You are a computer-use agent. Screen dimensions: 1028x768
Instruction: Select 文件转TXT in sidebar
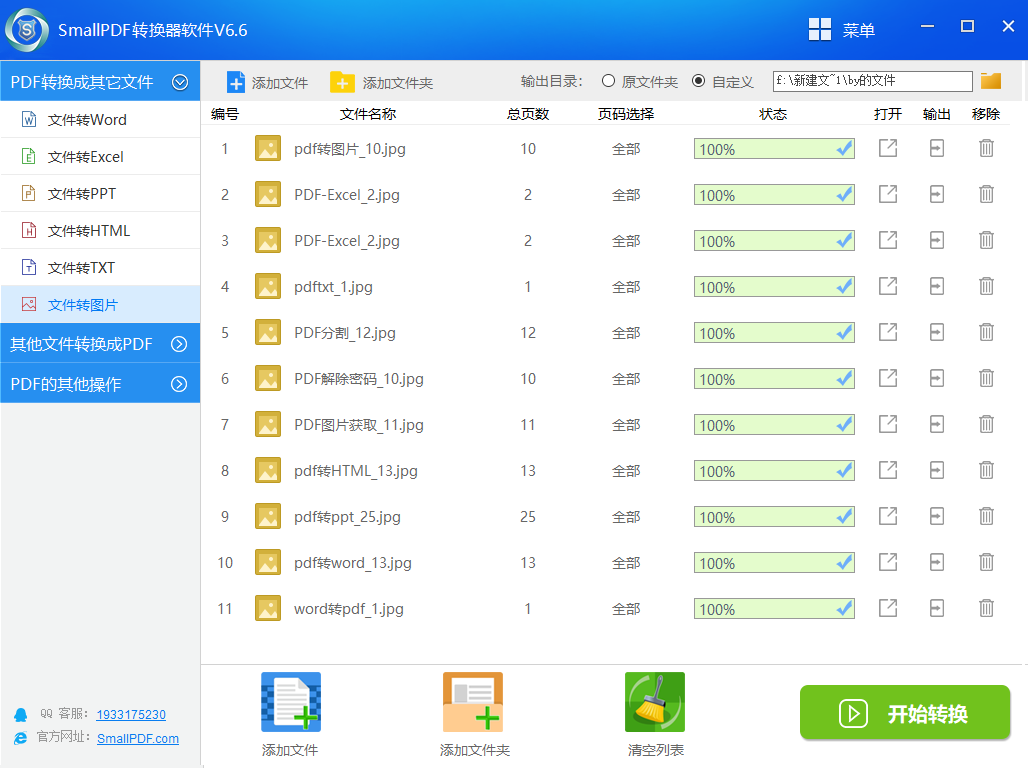(x=100, y=268)
